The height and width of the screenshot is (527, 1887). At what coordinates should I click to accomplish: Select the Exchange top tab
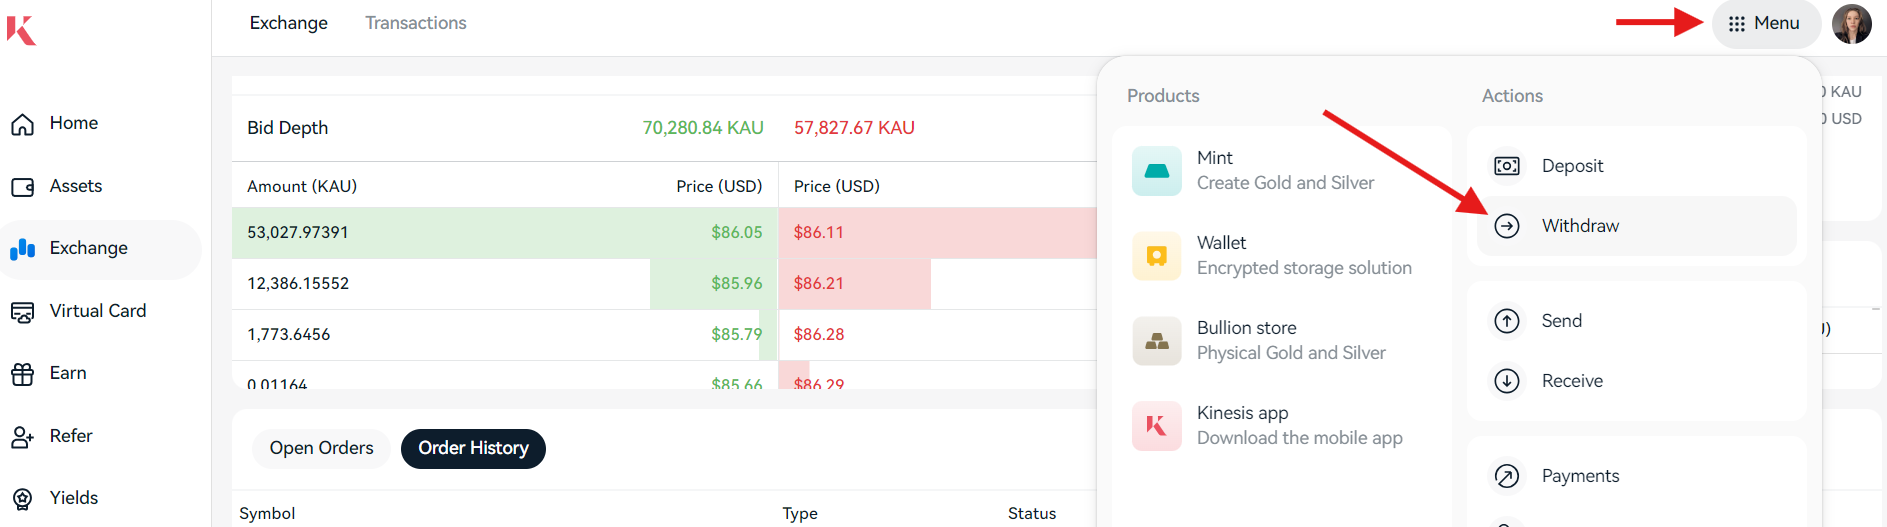(x=288, y=23)
